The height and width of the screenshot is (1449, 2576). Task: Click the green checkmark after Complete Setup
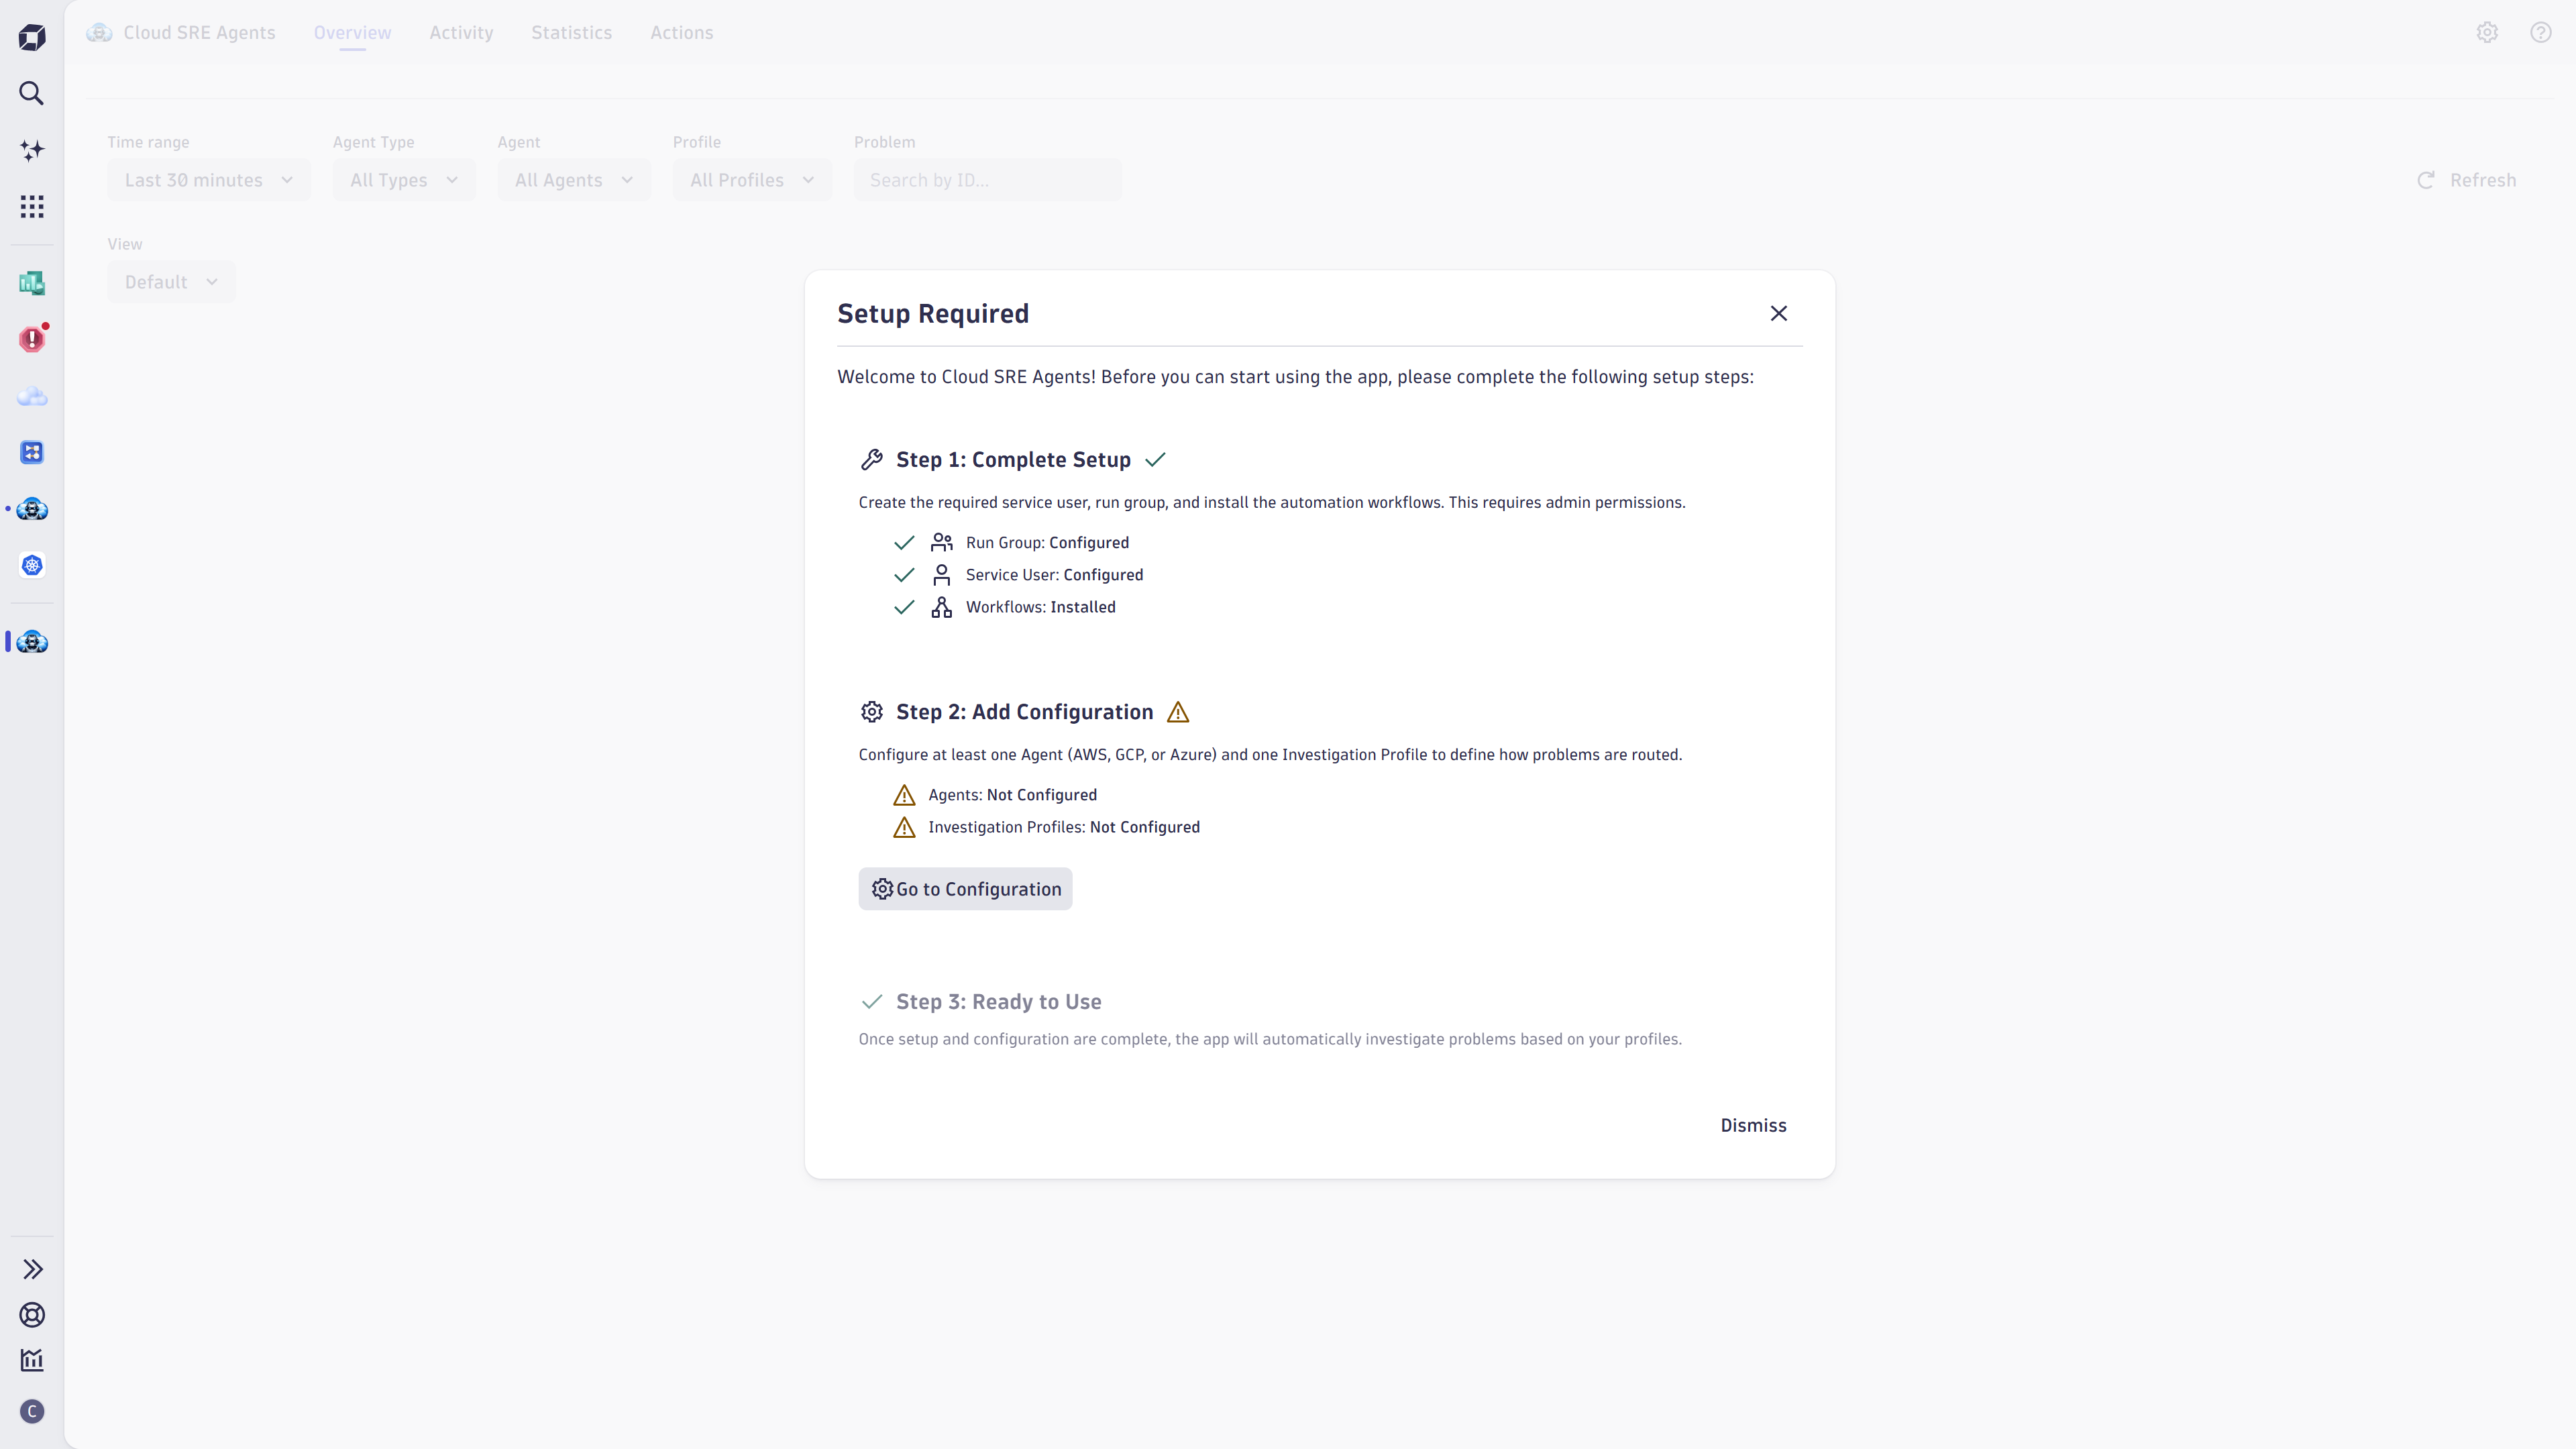(1155, 459)
